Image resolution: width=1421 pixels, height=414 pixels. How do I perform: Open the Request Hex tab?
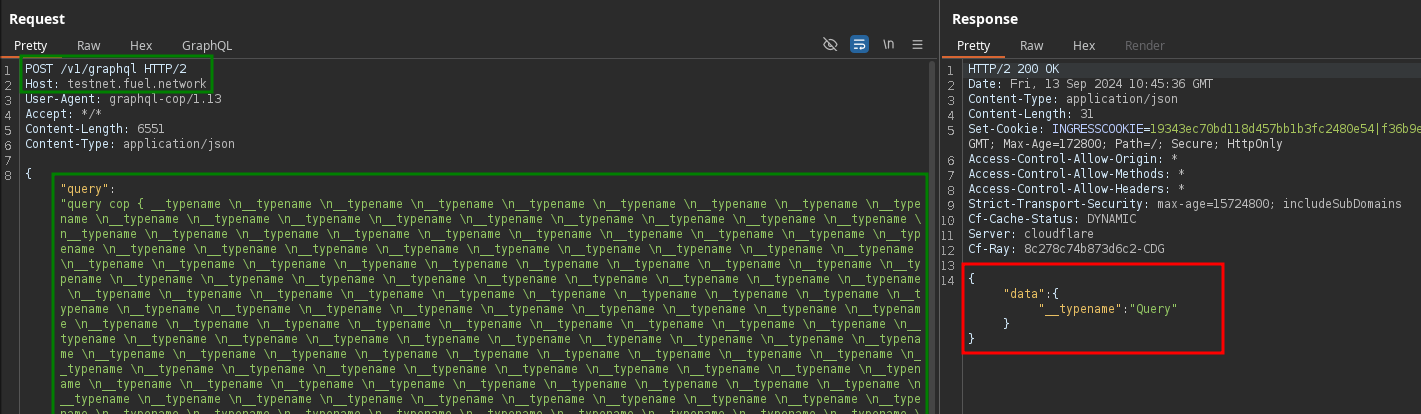(x=141, y=45)
